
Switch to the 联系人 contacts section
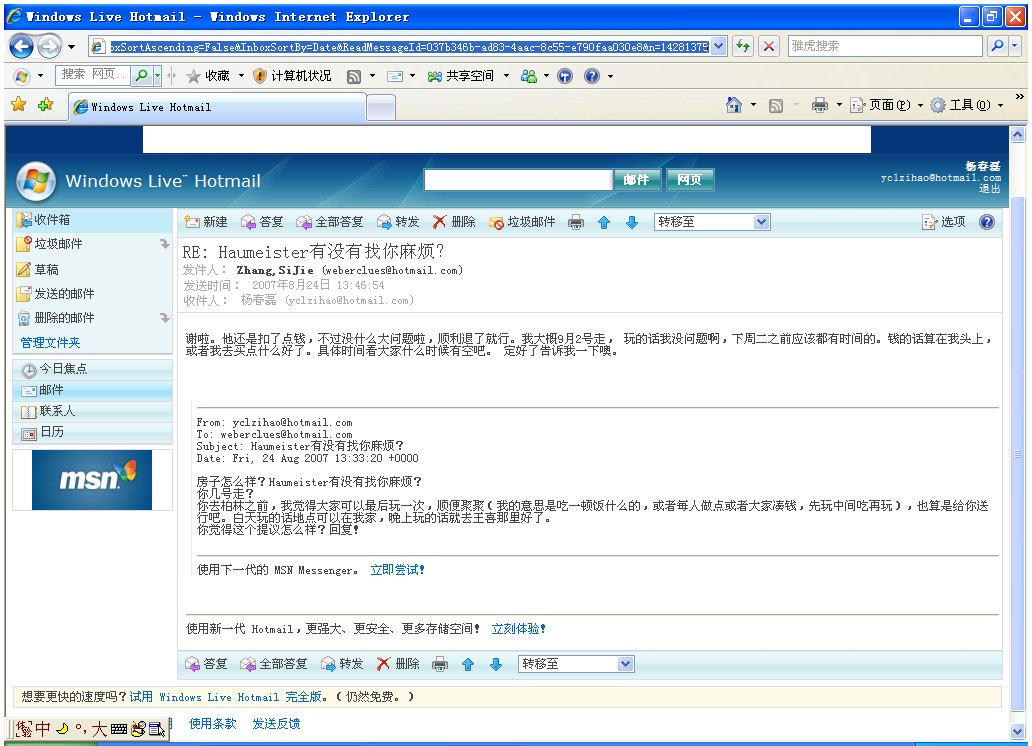coord(93,412)
